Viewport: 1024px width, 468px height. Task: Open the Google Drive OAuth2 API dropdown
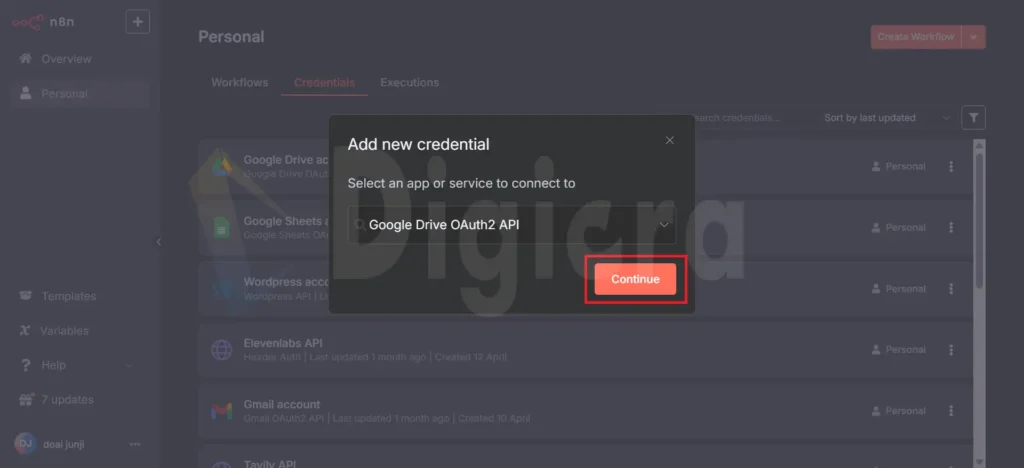[x=511, y=225]
